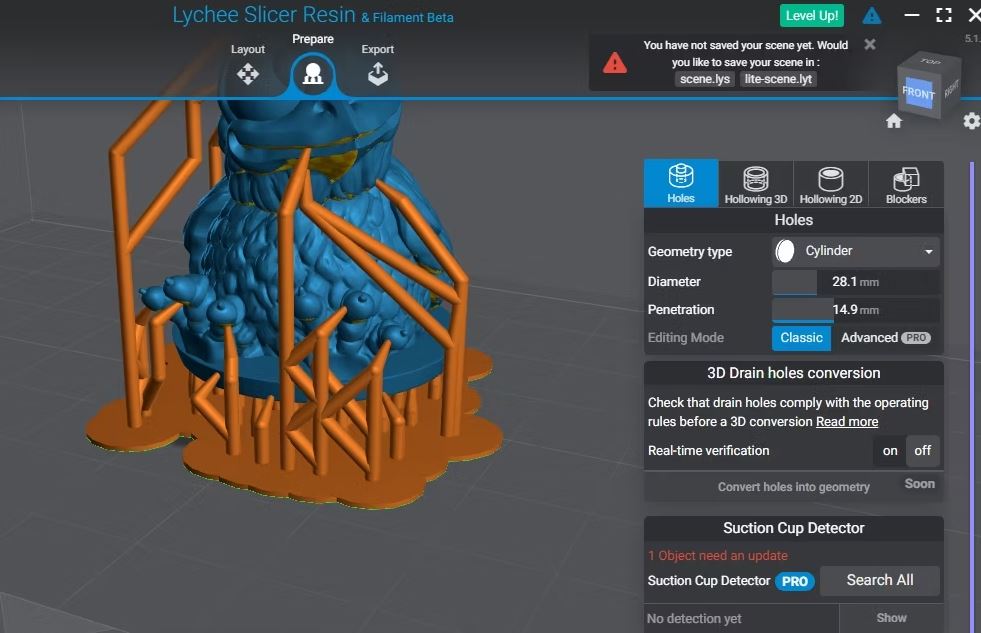Click the Search All button
Image resolution: width=981 pixels, height=633 pixels.
click(x=880, y=580)
